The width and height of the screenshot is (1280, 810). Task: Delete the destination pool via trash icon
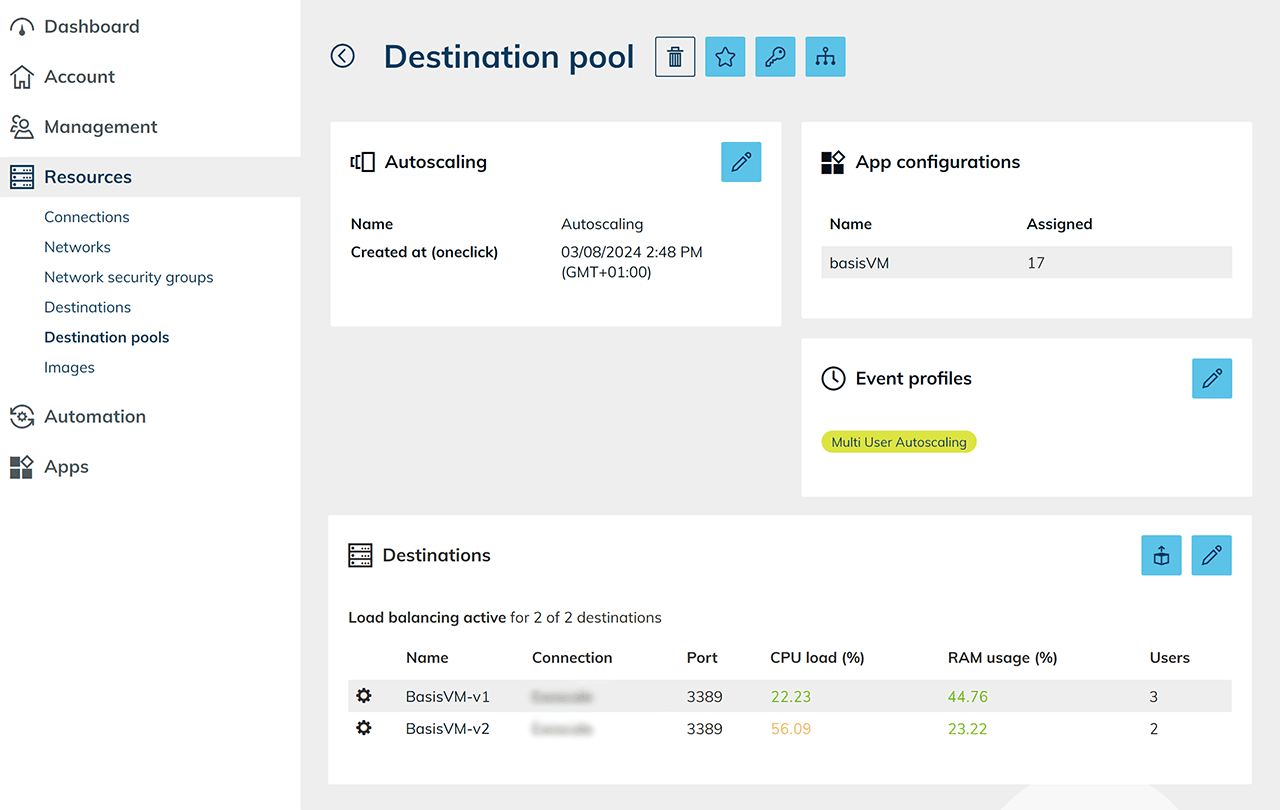pos(675,57)
